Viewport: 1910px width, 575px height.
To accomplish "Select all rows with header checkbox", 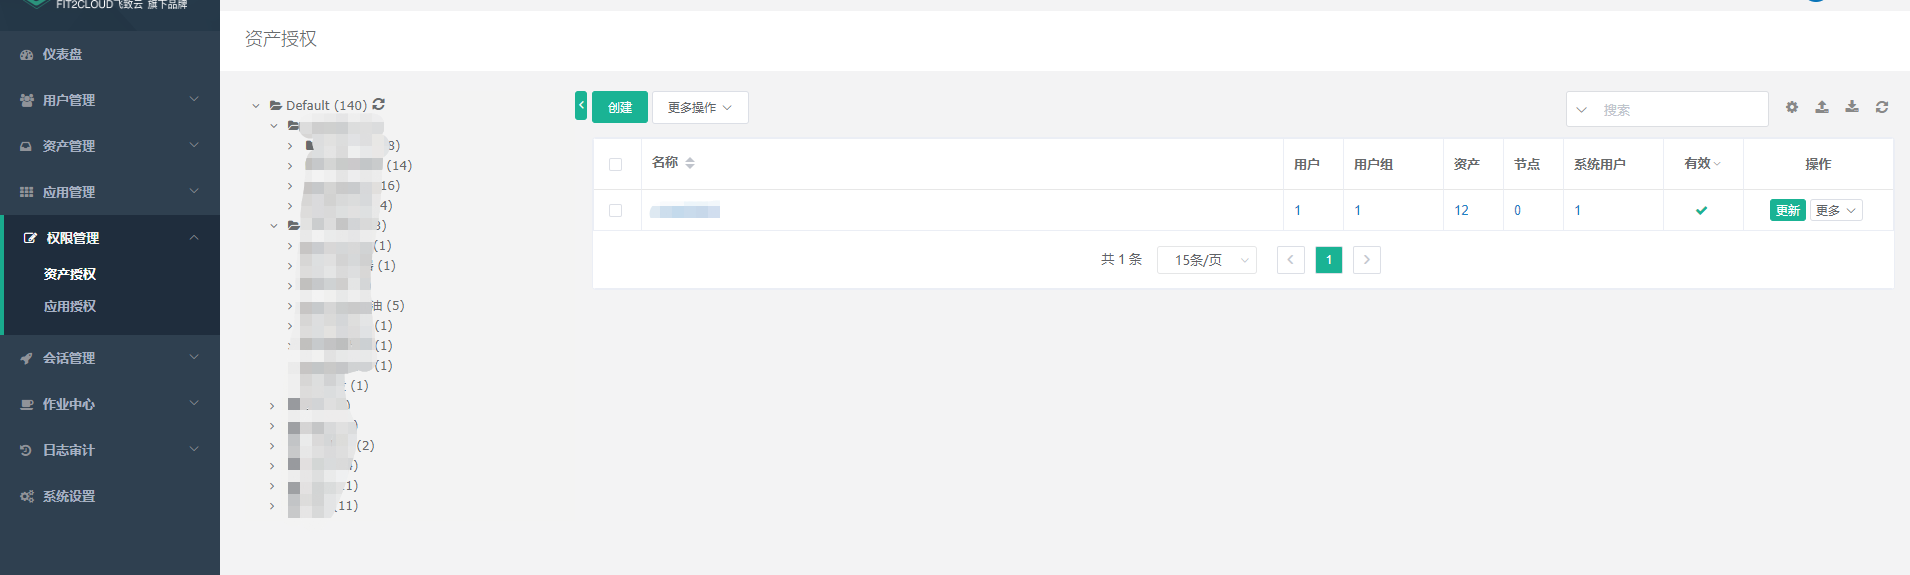I will [616, 164].
